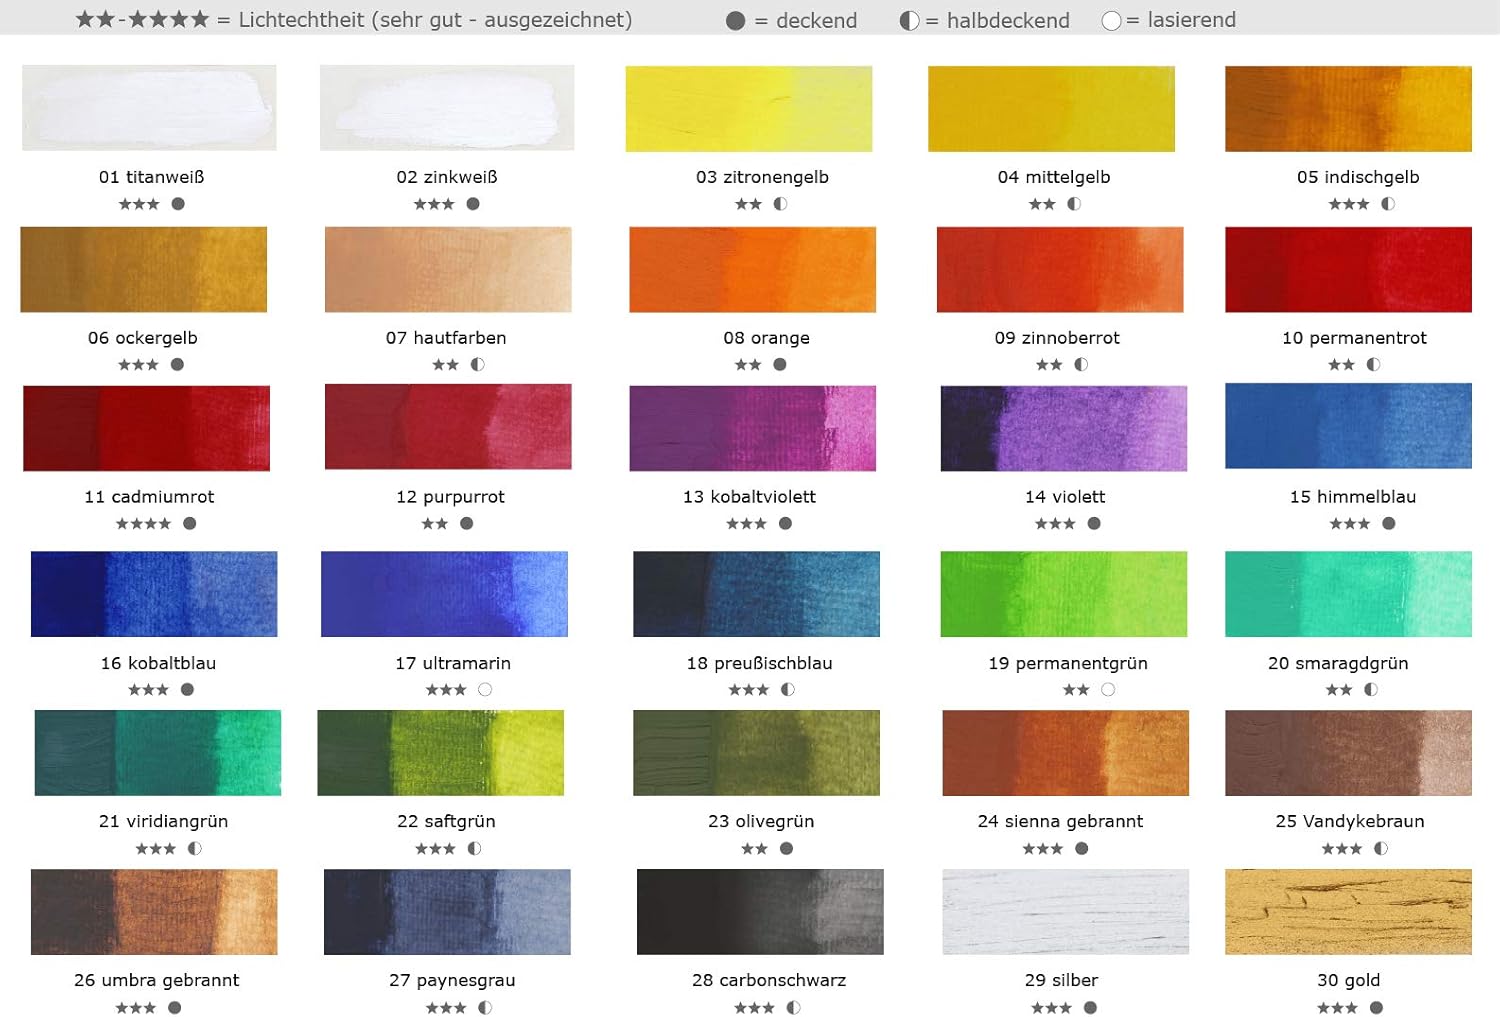Click the filled circle under 30 gold
The image size is (1500, 1017).
click(1376, 1008)
